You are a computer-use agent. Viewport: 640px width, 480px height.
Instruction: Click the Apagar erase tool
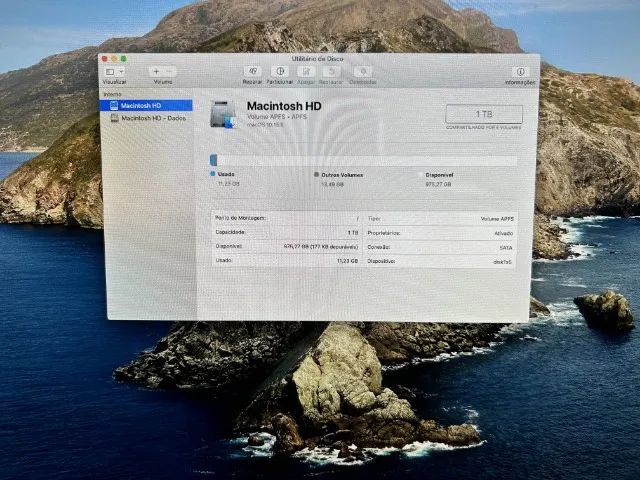pyautogui.click(x=306, y=72)
